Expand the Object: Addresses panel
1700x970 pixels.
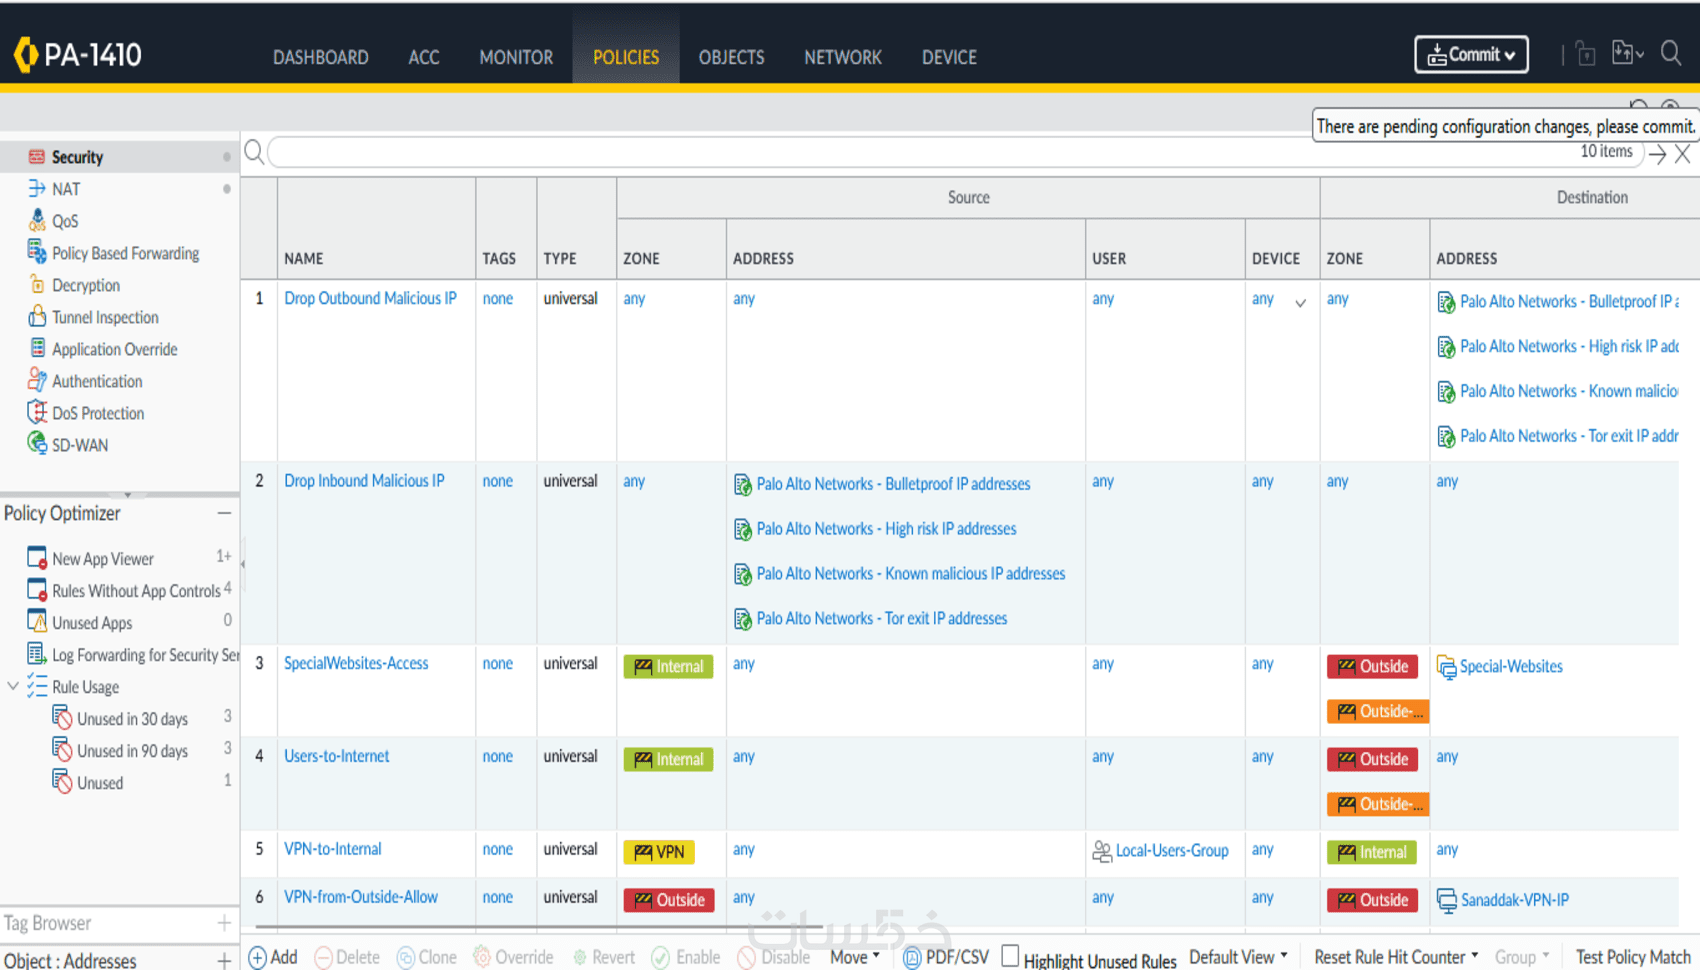pyautogui.click(x=224, y=961)
